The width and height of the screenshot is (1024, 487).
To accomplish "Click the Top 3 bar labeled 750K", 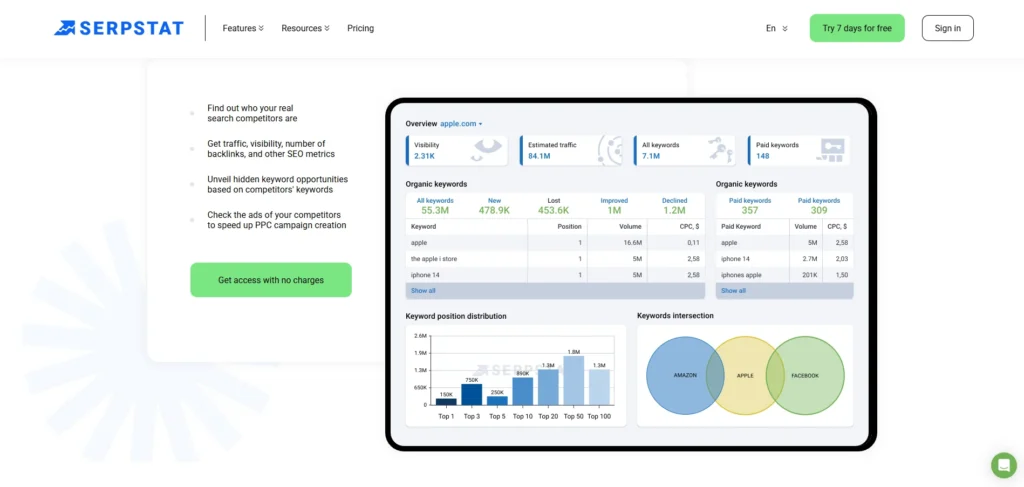I will pos(472,394).
